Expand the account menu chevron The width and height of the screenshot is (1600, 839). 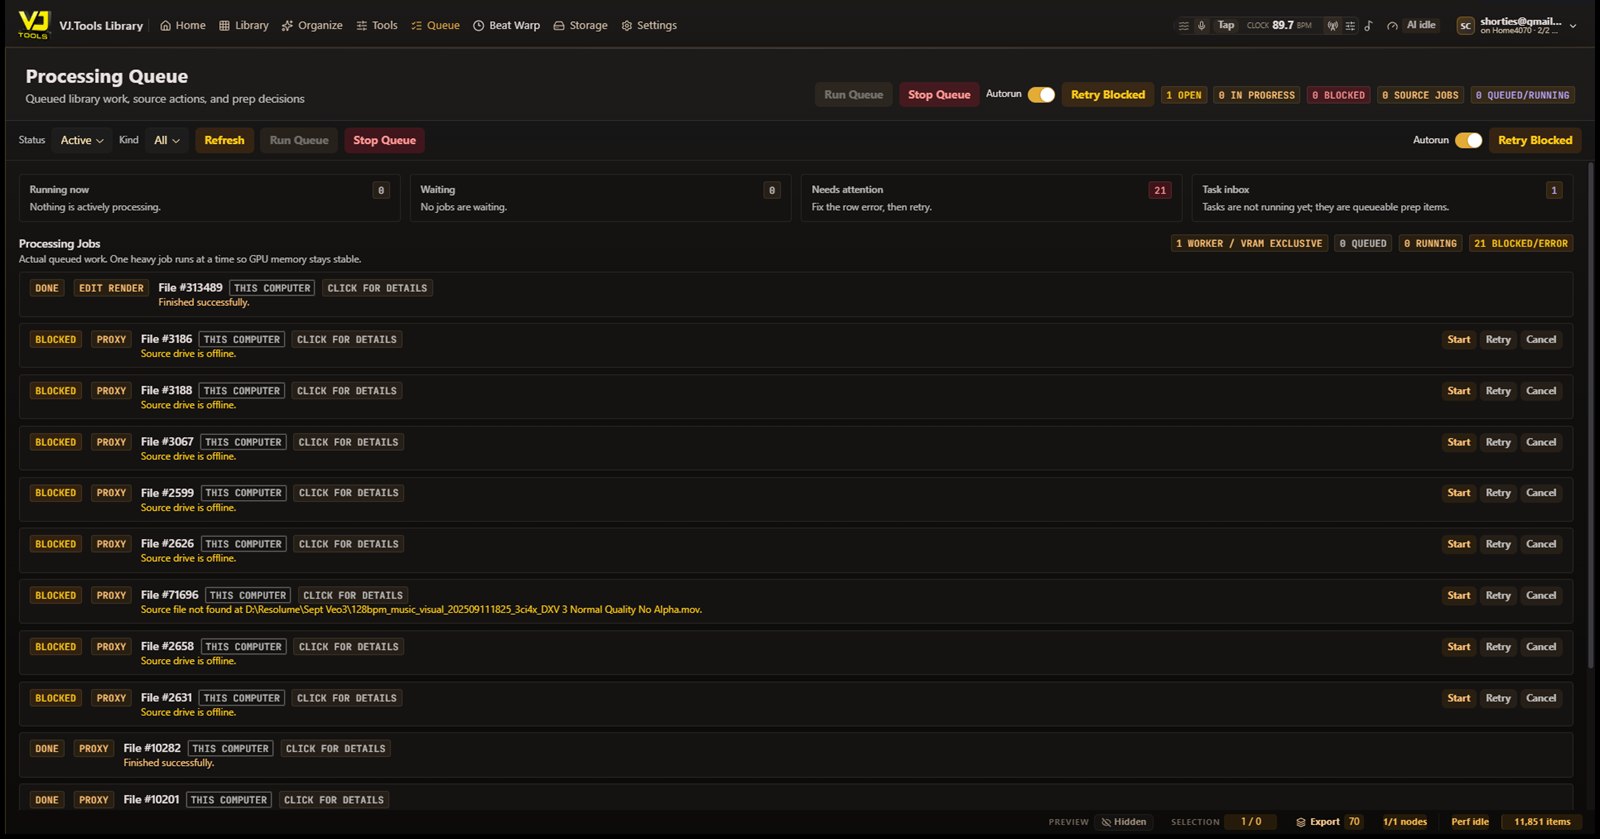[x=1573, y=26]
